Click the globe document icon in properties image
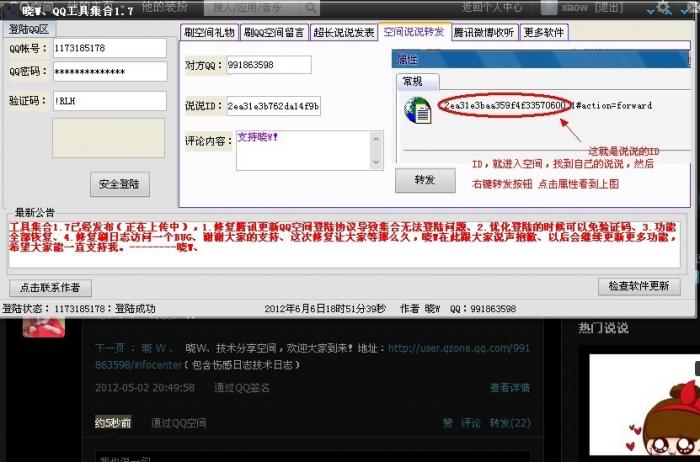The image size is (700, 462). pos(417,110)
